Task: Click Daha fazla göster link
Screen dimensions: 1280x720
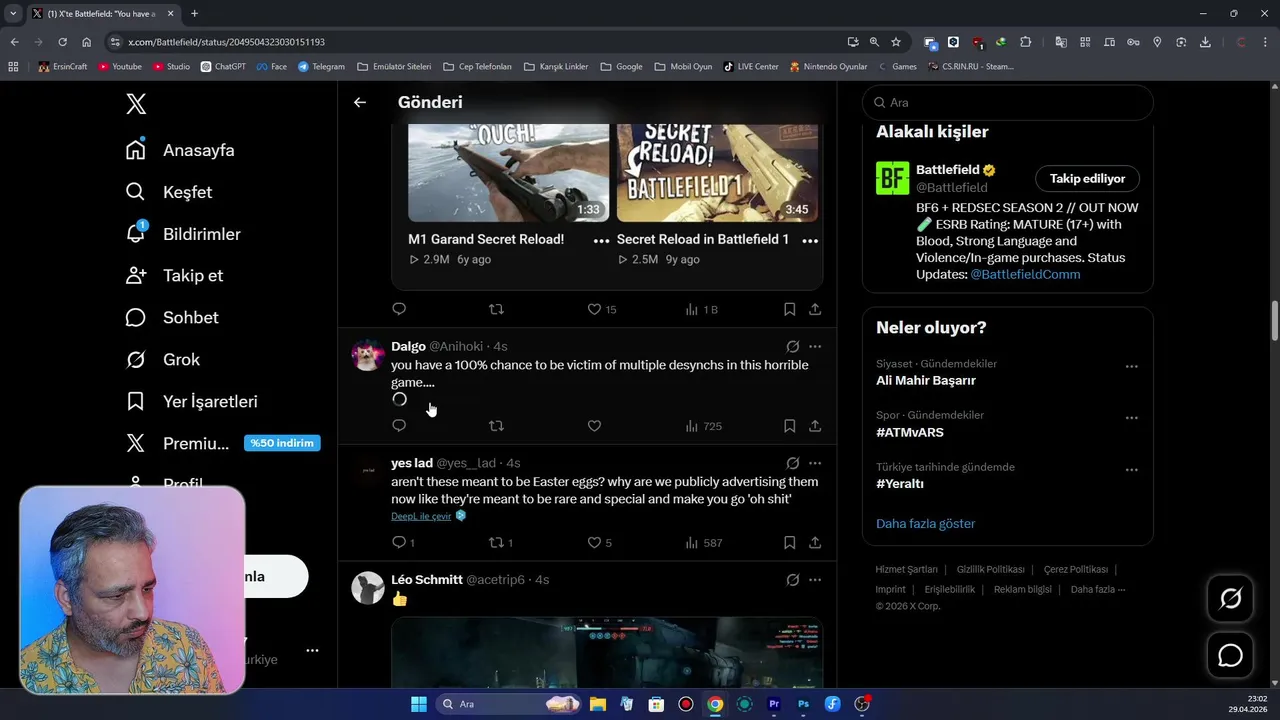Action: point(925,524)
